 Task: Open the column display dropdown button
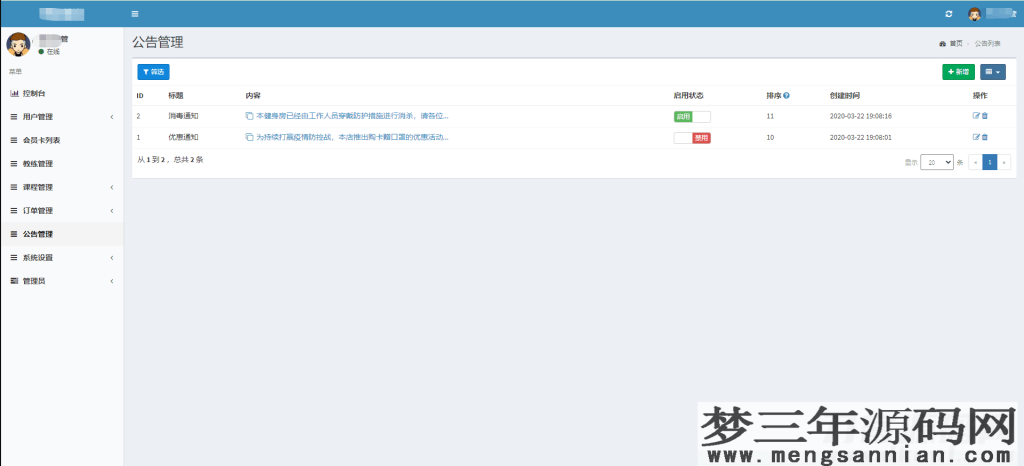pyautogui.click(x=993, y=72)
